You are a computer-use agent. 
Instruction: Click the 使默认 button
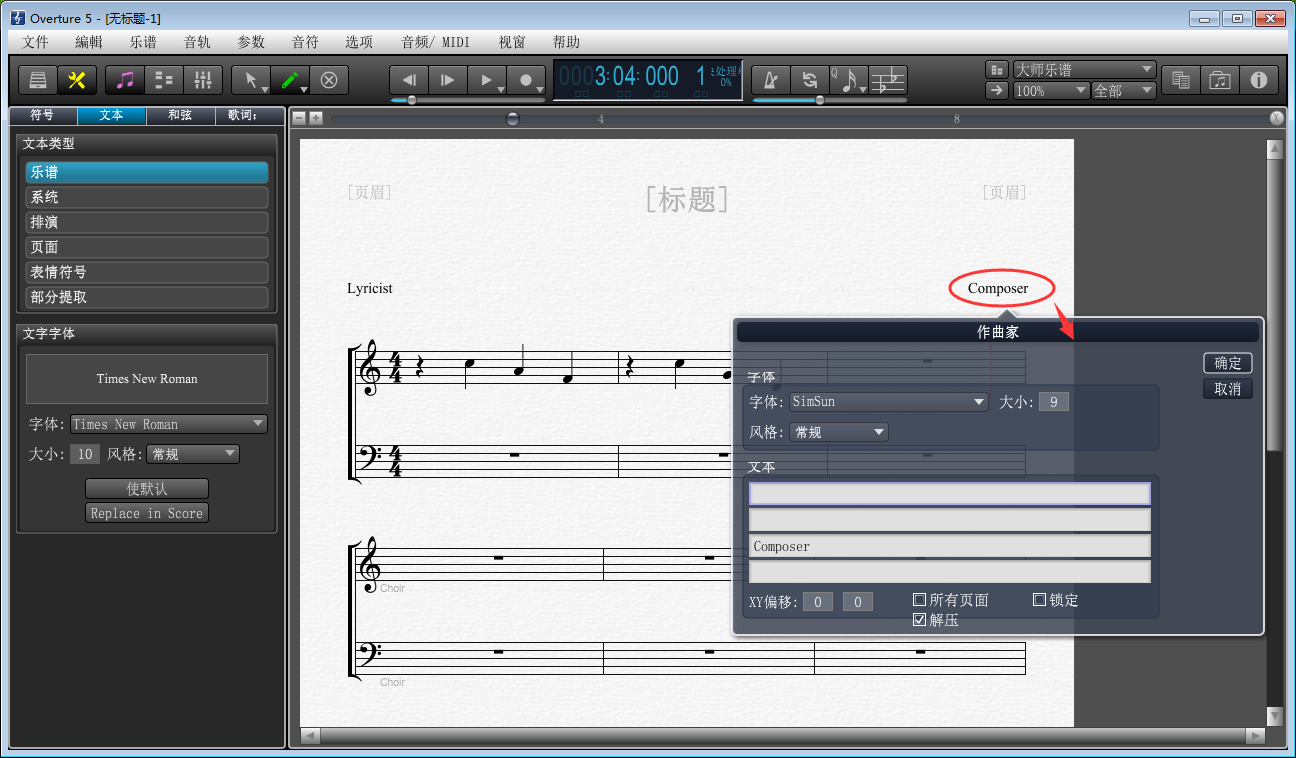click(x=147, y=488)
